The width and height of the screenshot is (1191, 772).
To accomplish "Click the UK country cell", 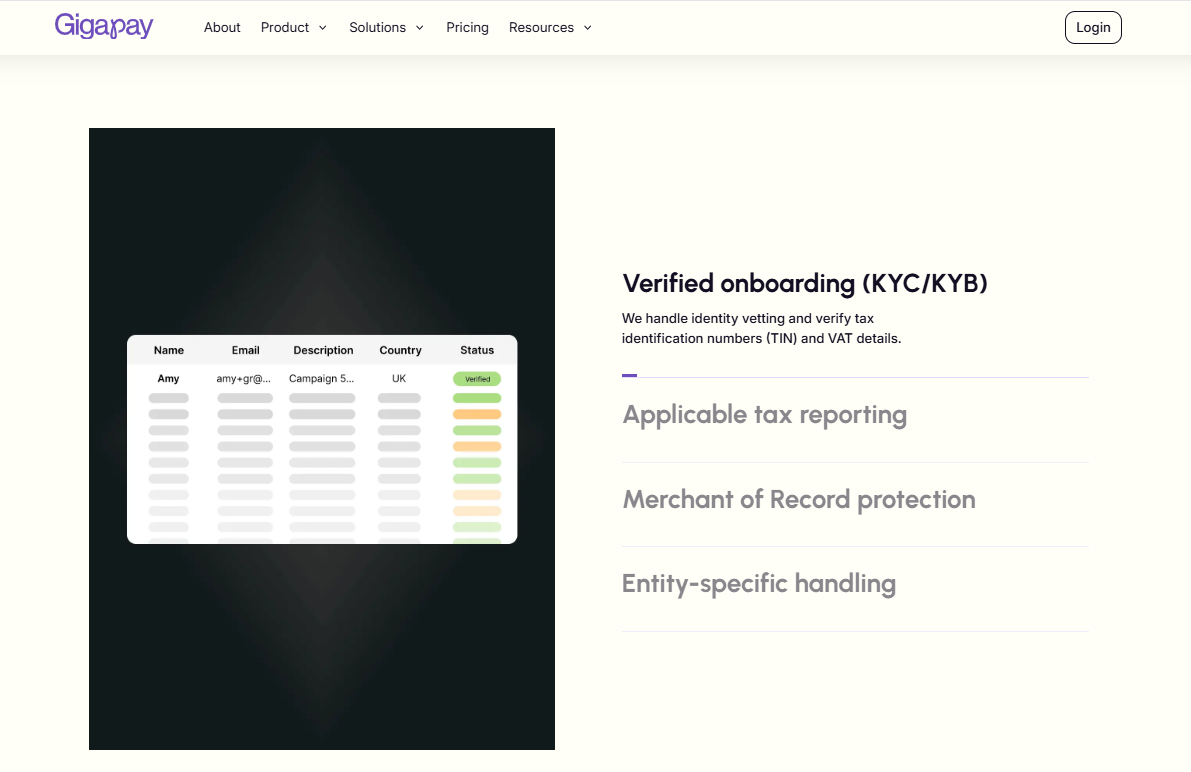I will [399, 378].
